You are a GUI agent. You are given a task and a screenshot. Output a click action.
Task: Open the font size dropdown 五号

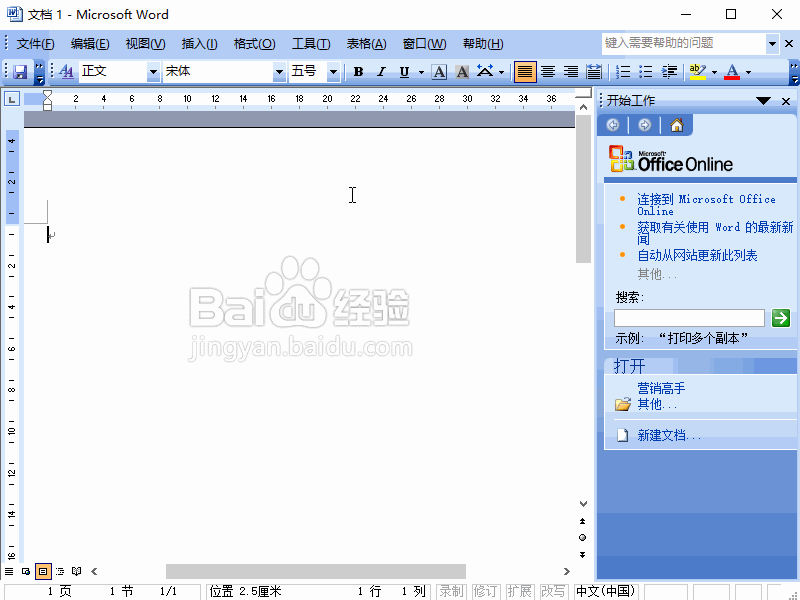(333, 72)
